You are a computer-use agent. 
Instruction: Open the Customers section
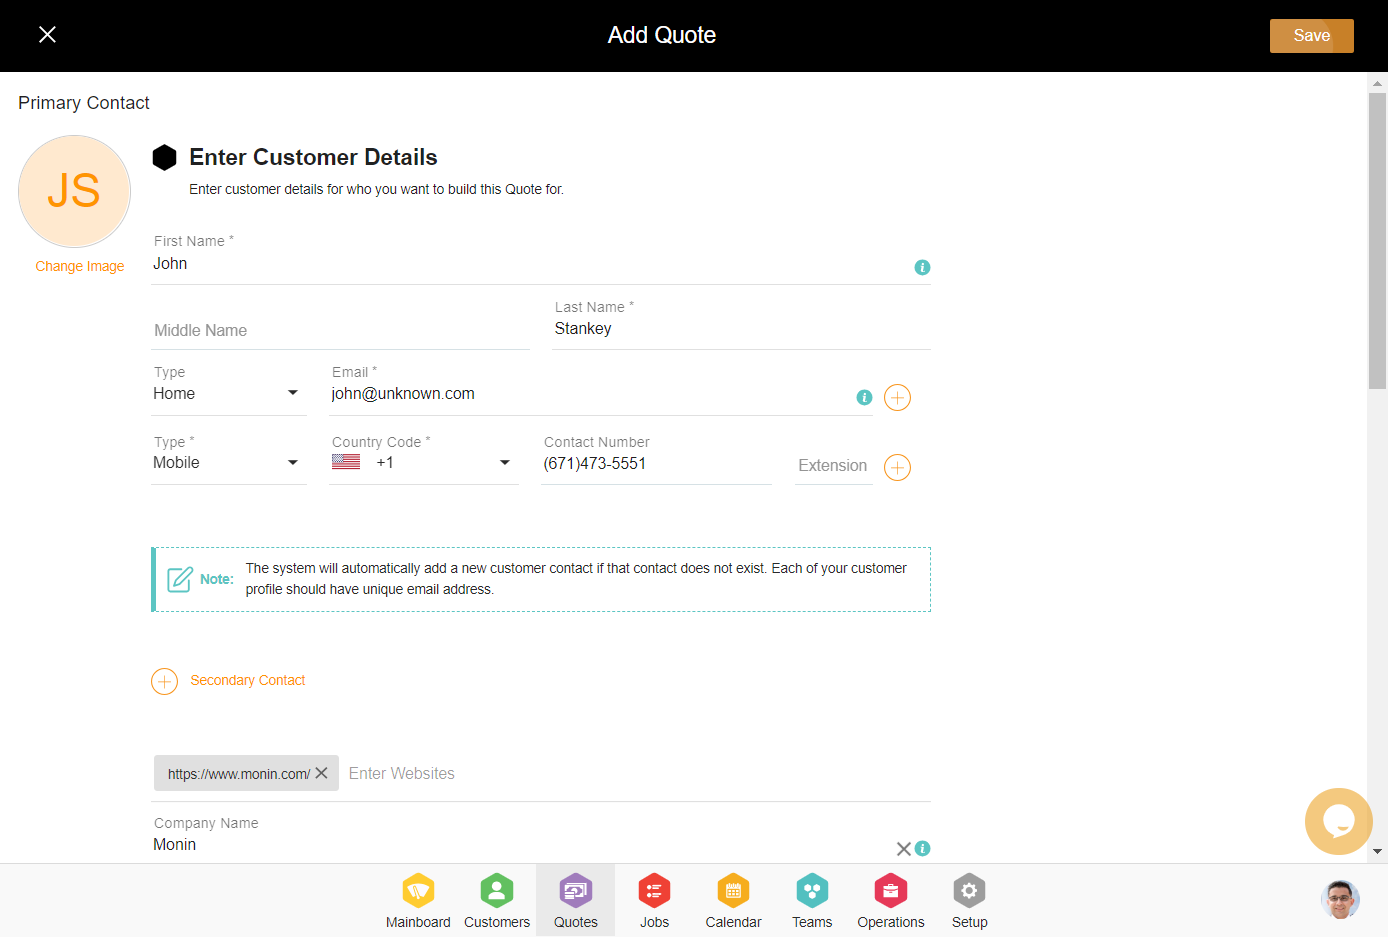coord(497,900)
